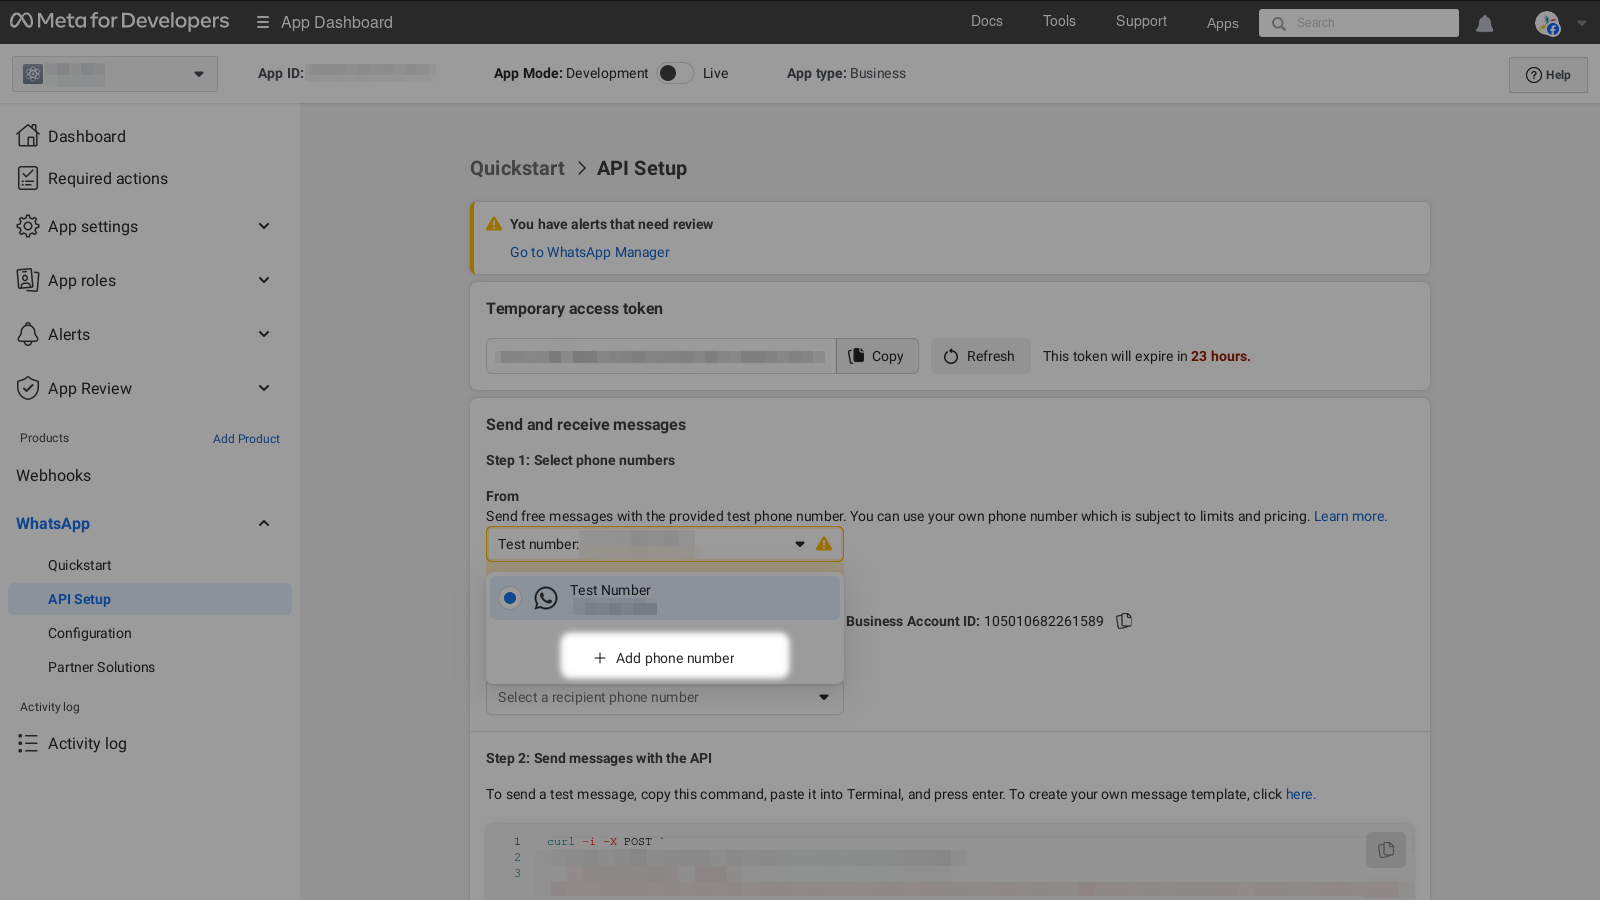This screenshot has width=1600, height=900.
Task: Select API Setup in the sidebar
Action: [x=150, y=599]
